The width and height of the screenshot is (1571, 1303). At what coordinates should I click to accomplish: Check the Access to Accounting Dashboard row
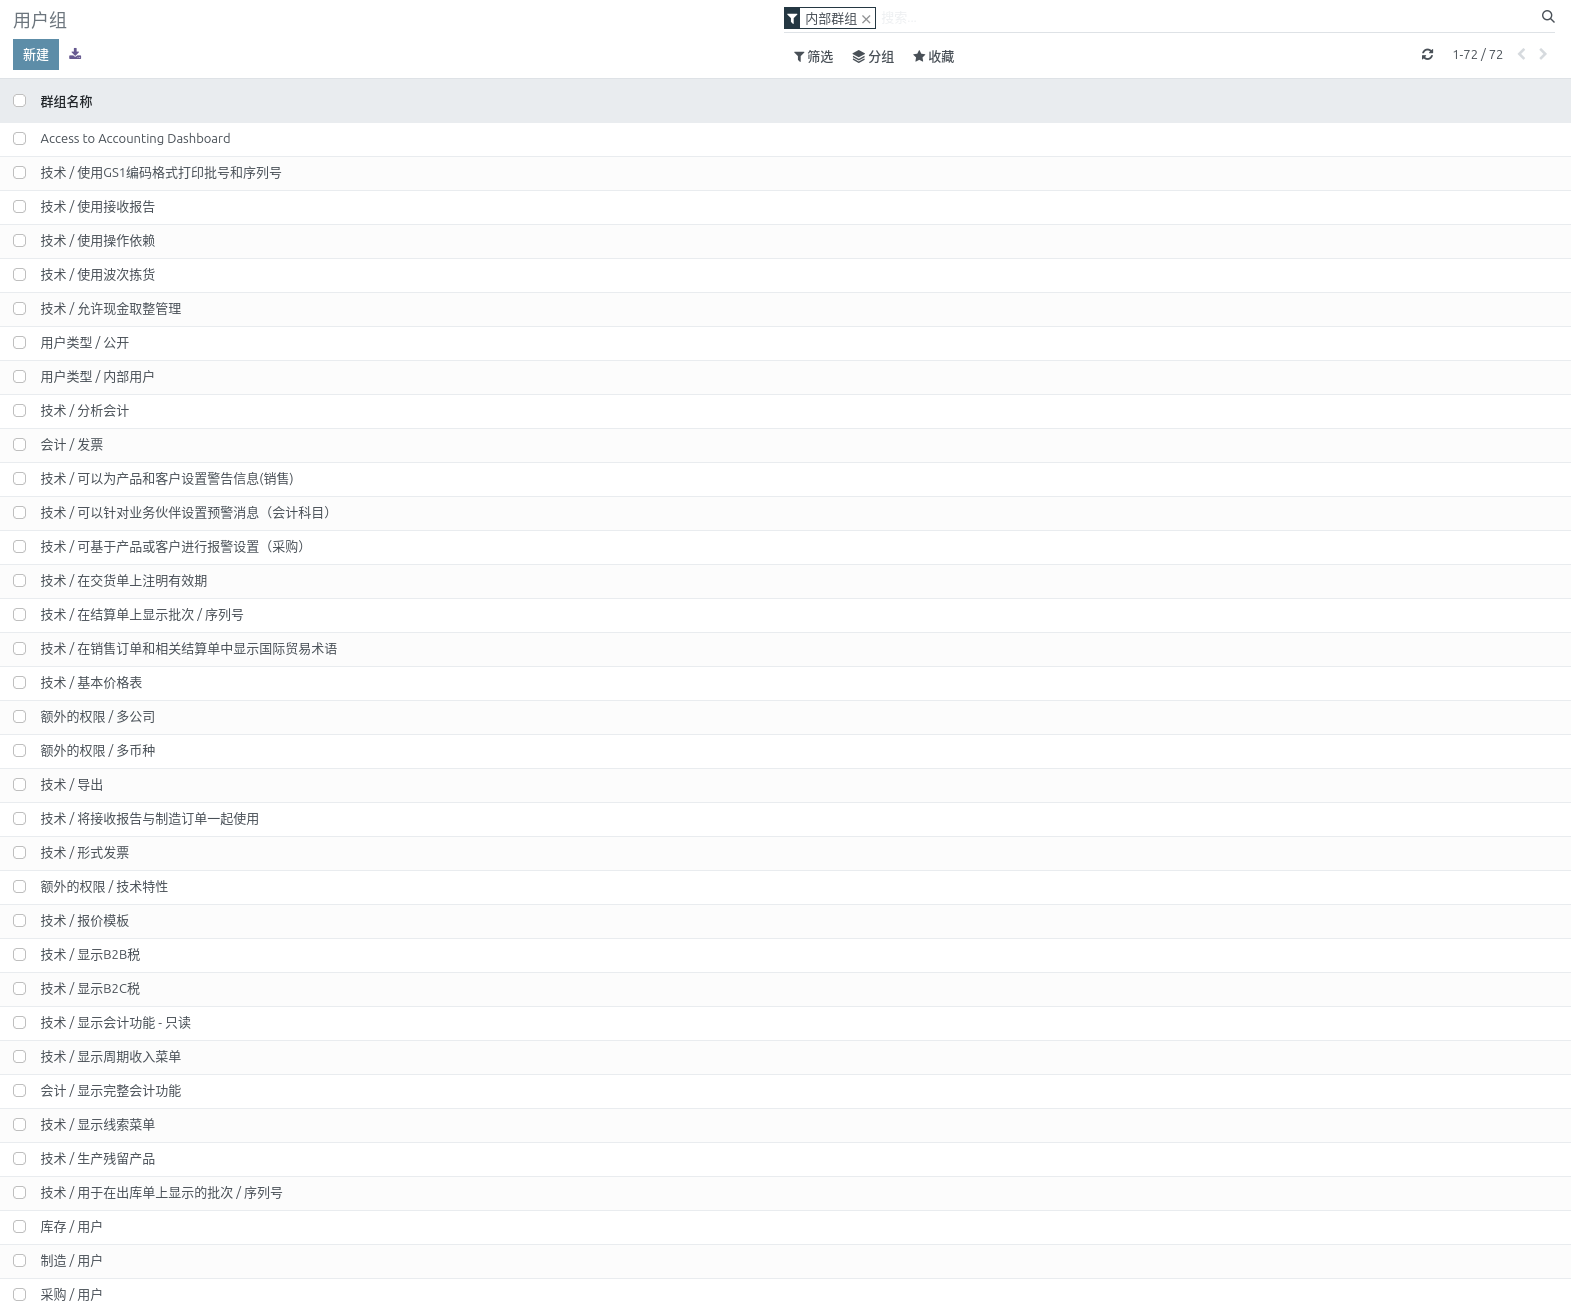tap(19, 139)
